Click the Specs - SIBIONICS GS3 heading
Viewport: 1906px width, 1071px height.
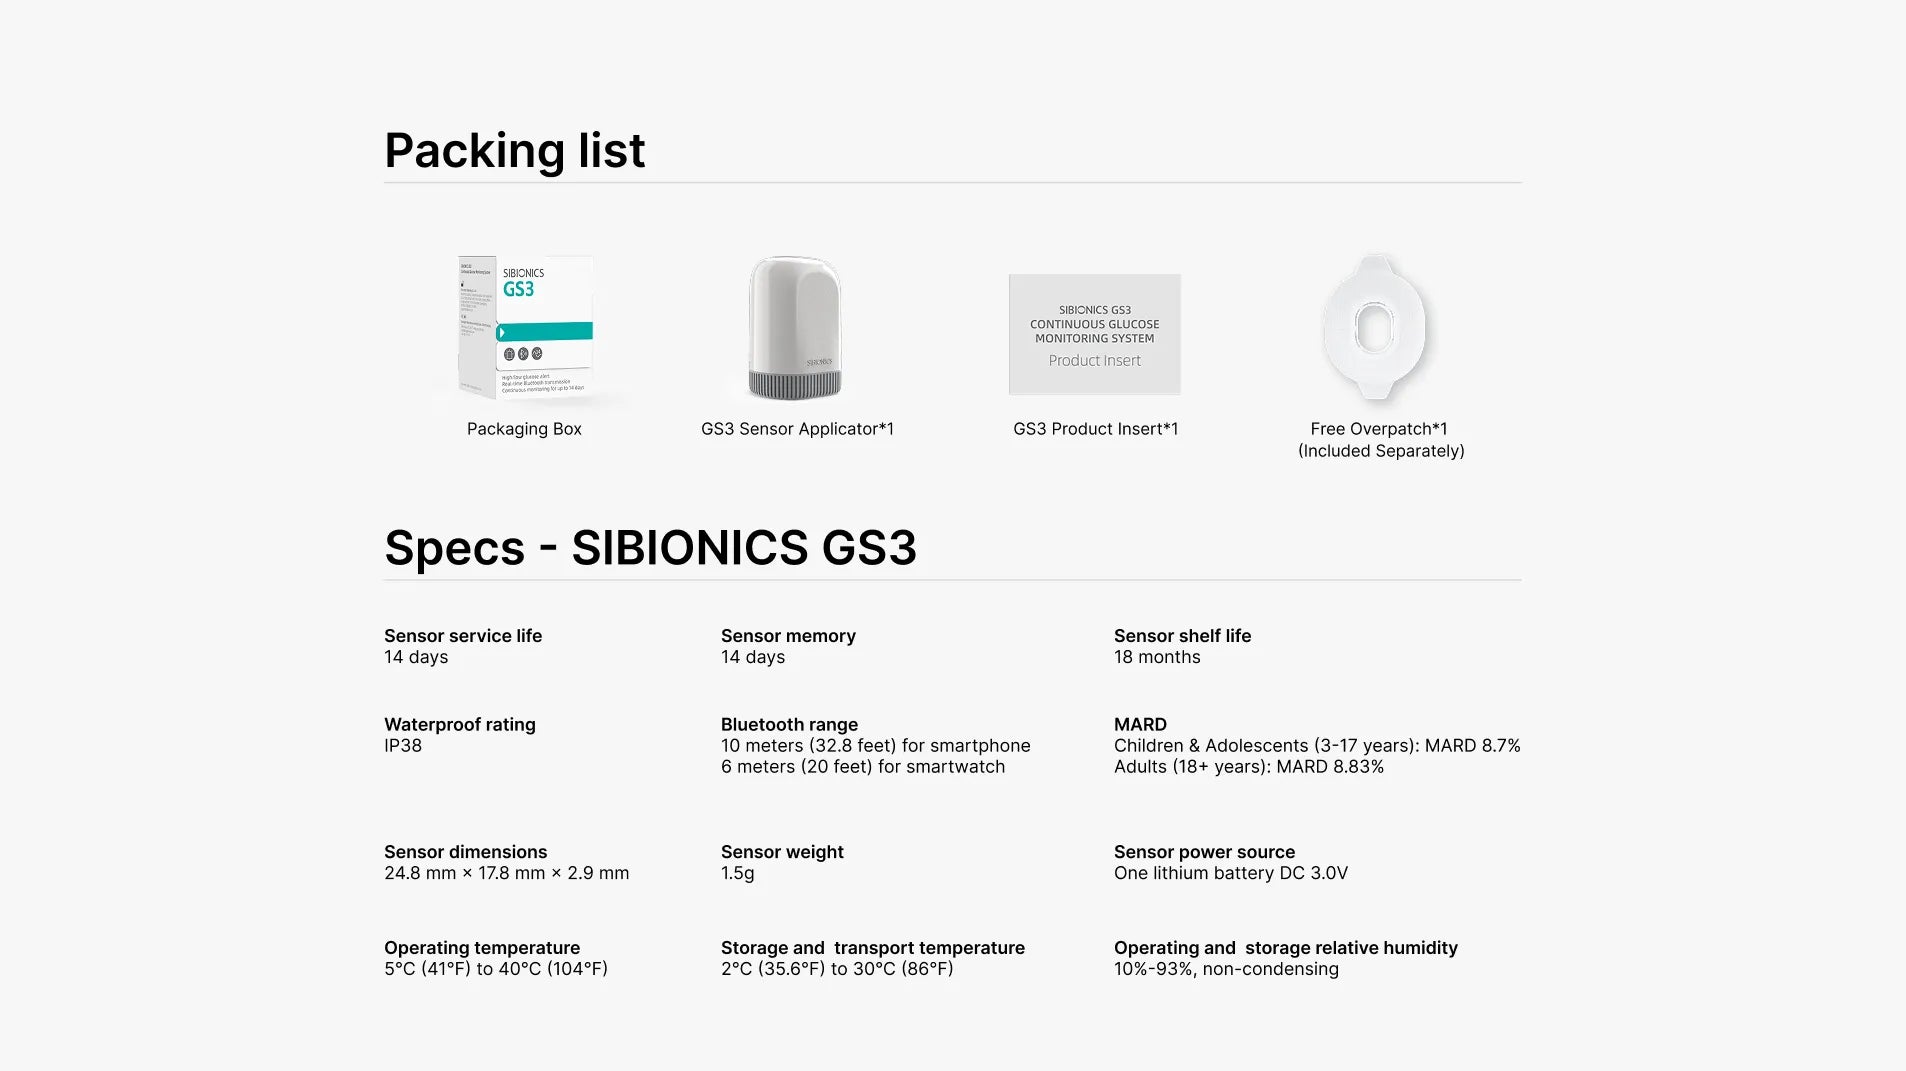pyautogui.click(x=650, y=548)
